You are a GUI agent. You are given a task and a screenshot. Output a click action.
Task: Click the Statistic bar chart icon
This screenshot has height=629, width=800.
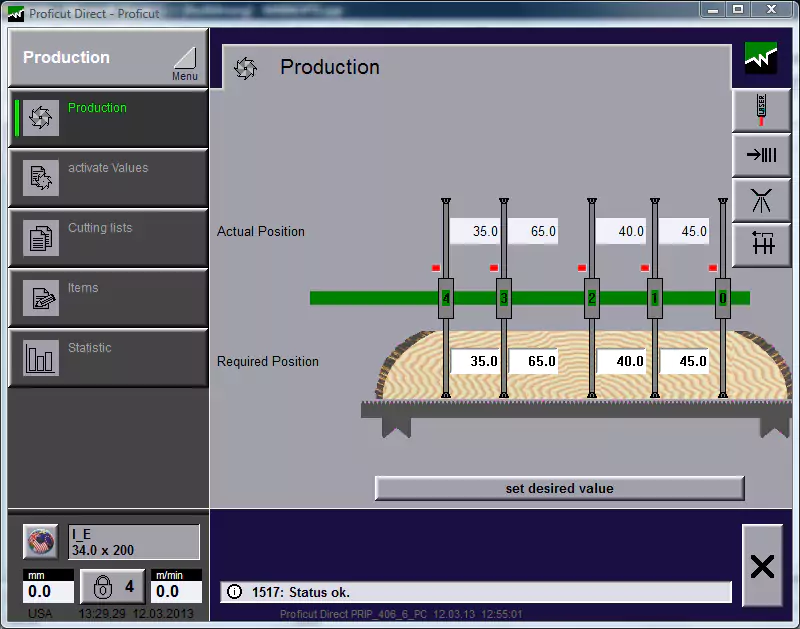pos(41,358)
